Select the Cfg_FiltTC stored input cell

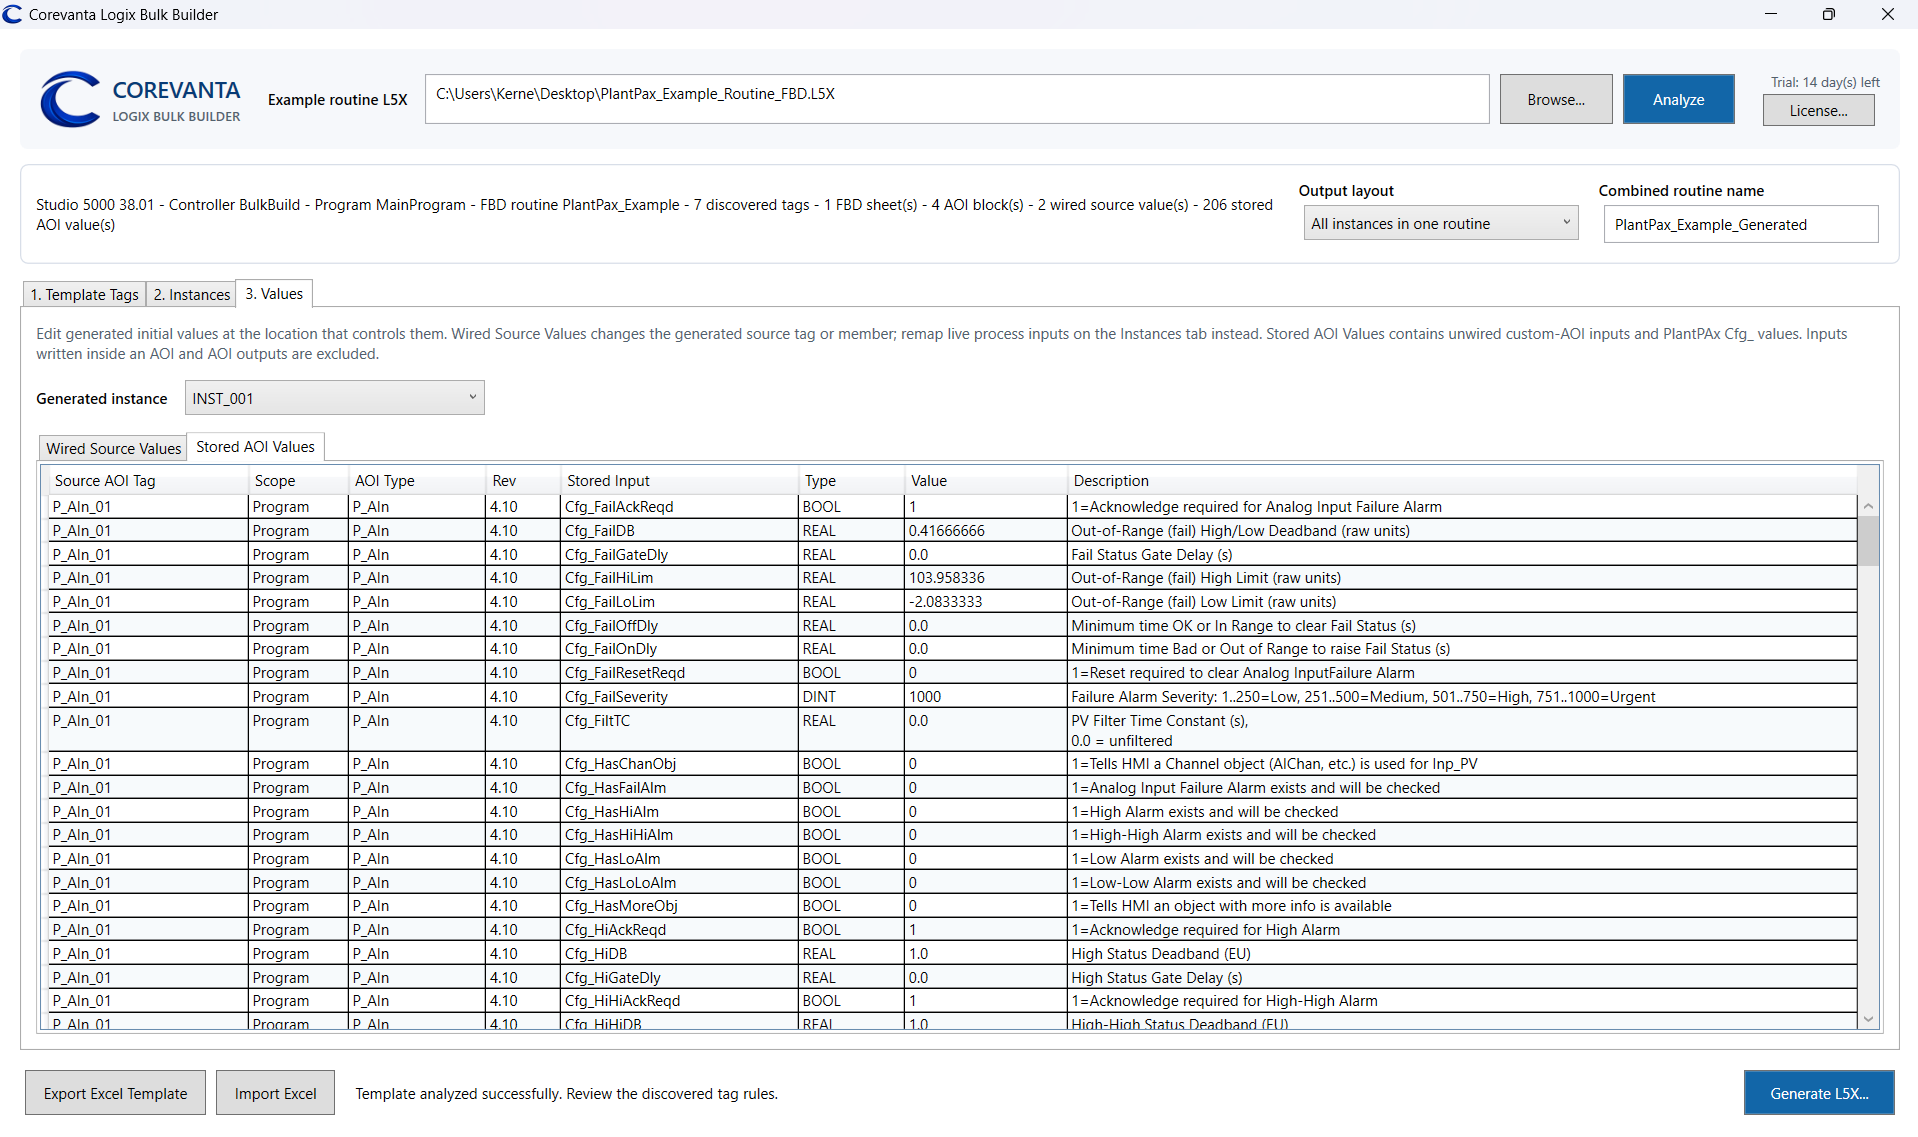pyautogui.click(x=680, y=730)
